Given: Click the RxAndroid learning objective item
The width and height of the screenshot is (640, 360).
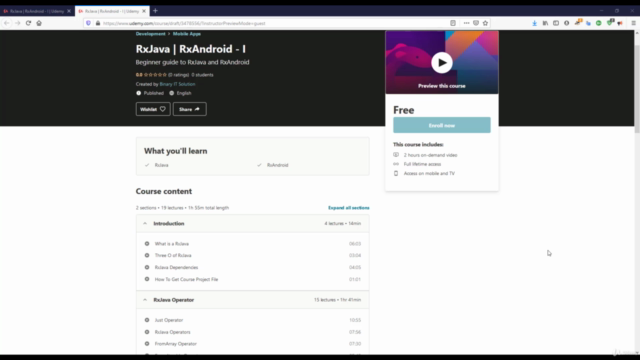Looking at the screenshot, I should click(x=278, y=165).
